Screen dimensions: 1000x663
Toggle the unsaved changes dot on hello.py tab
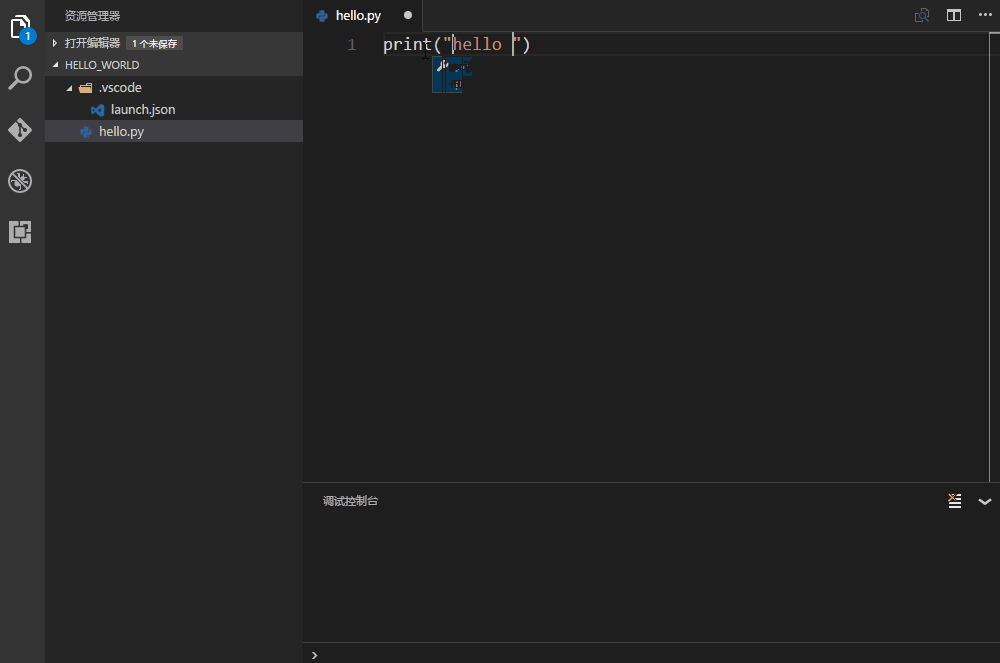pos(408,15)
